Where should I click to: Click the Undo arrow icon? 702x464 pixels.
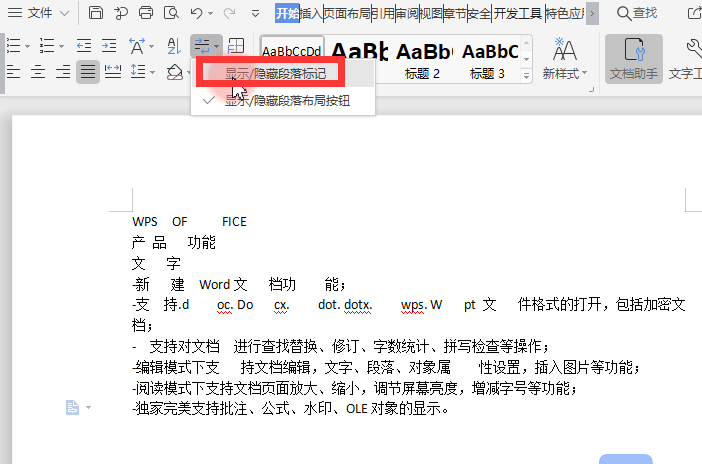point(196,13)
